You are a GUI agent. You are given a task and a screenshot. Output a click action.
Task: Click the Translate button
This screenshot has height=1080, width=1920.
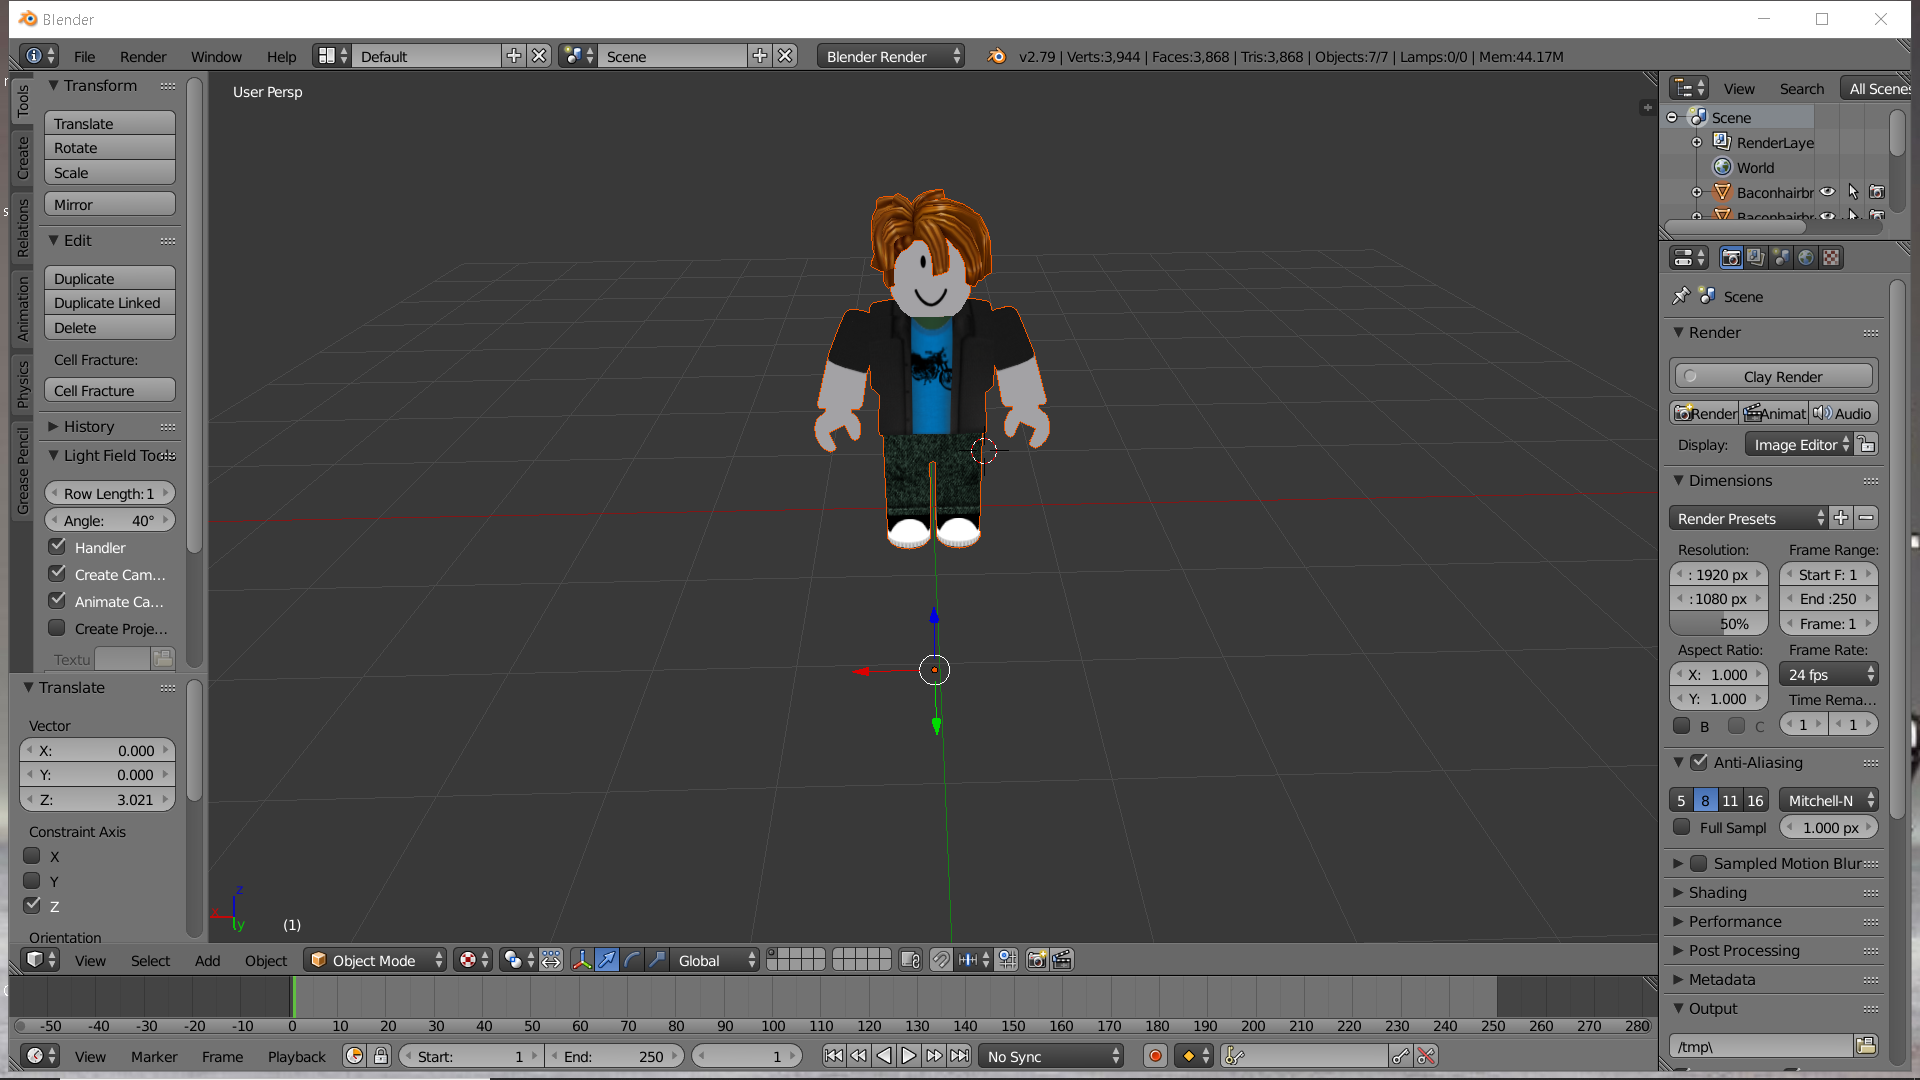(110, 123)
